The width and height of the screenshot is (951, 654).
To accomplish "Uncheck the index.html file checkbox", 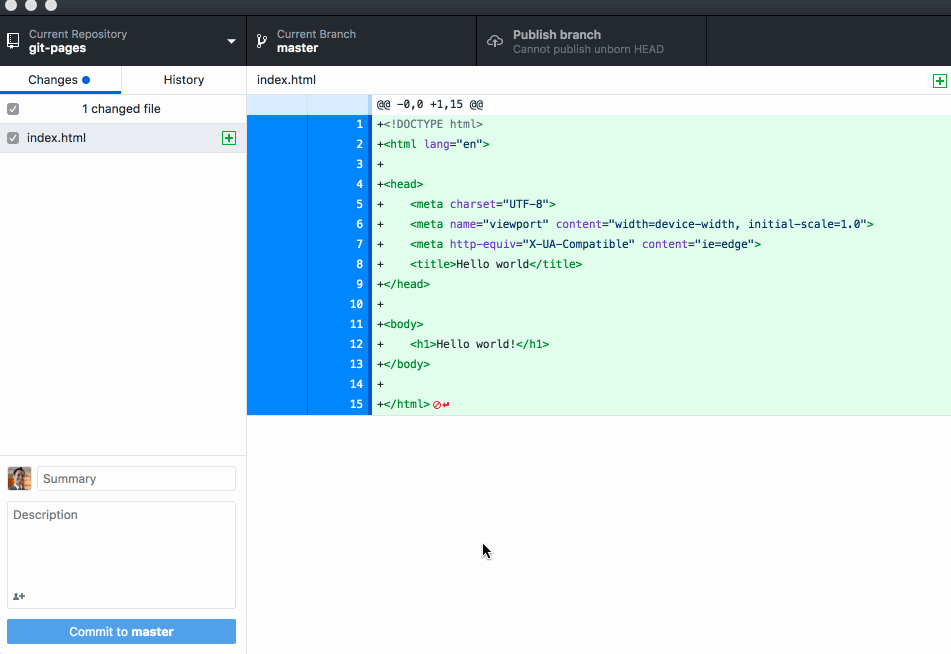I will point(12,138).
